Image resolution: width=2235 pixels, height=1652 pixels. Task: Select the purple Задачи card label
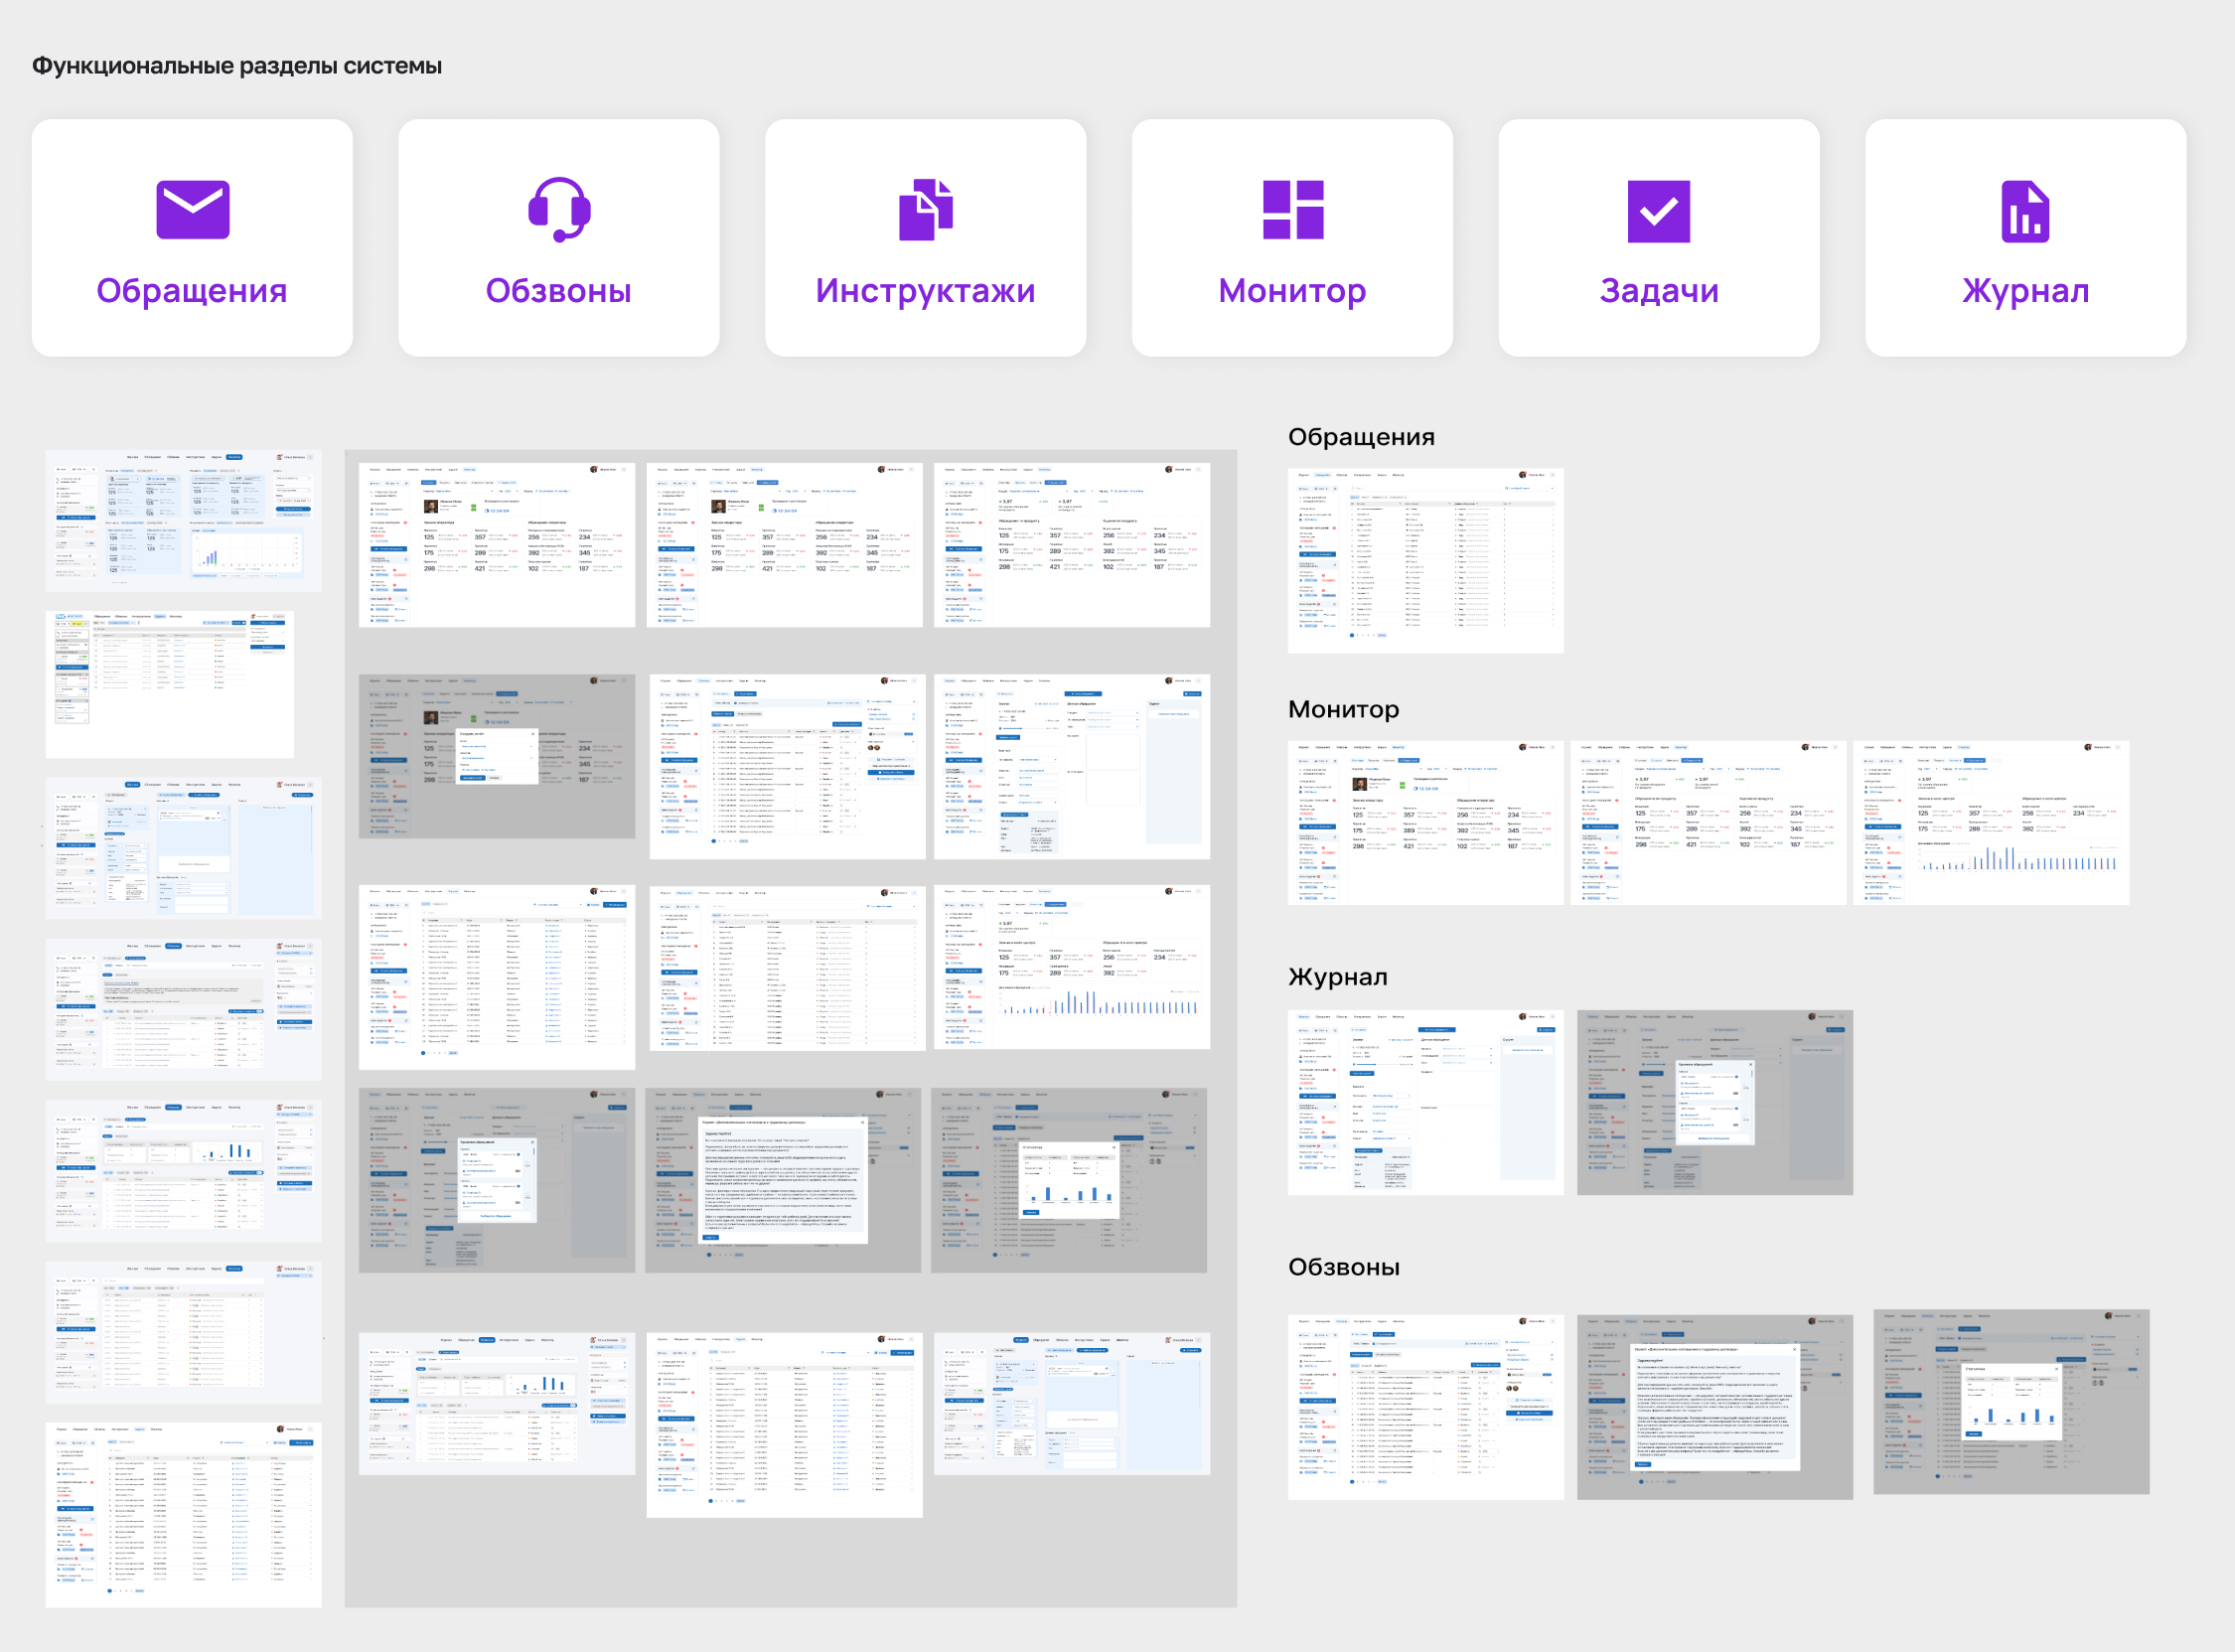[x=1658, y=291]
